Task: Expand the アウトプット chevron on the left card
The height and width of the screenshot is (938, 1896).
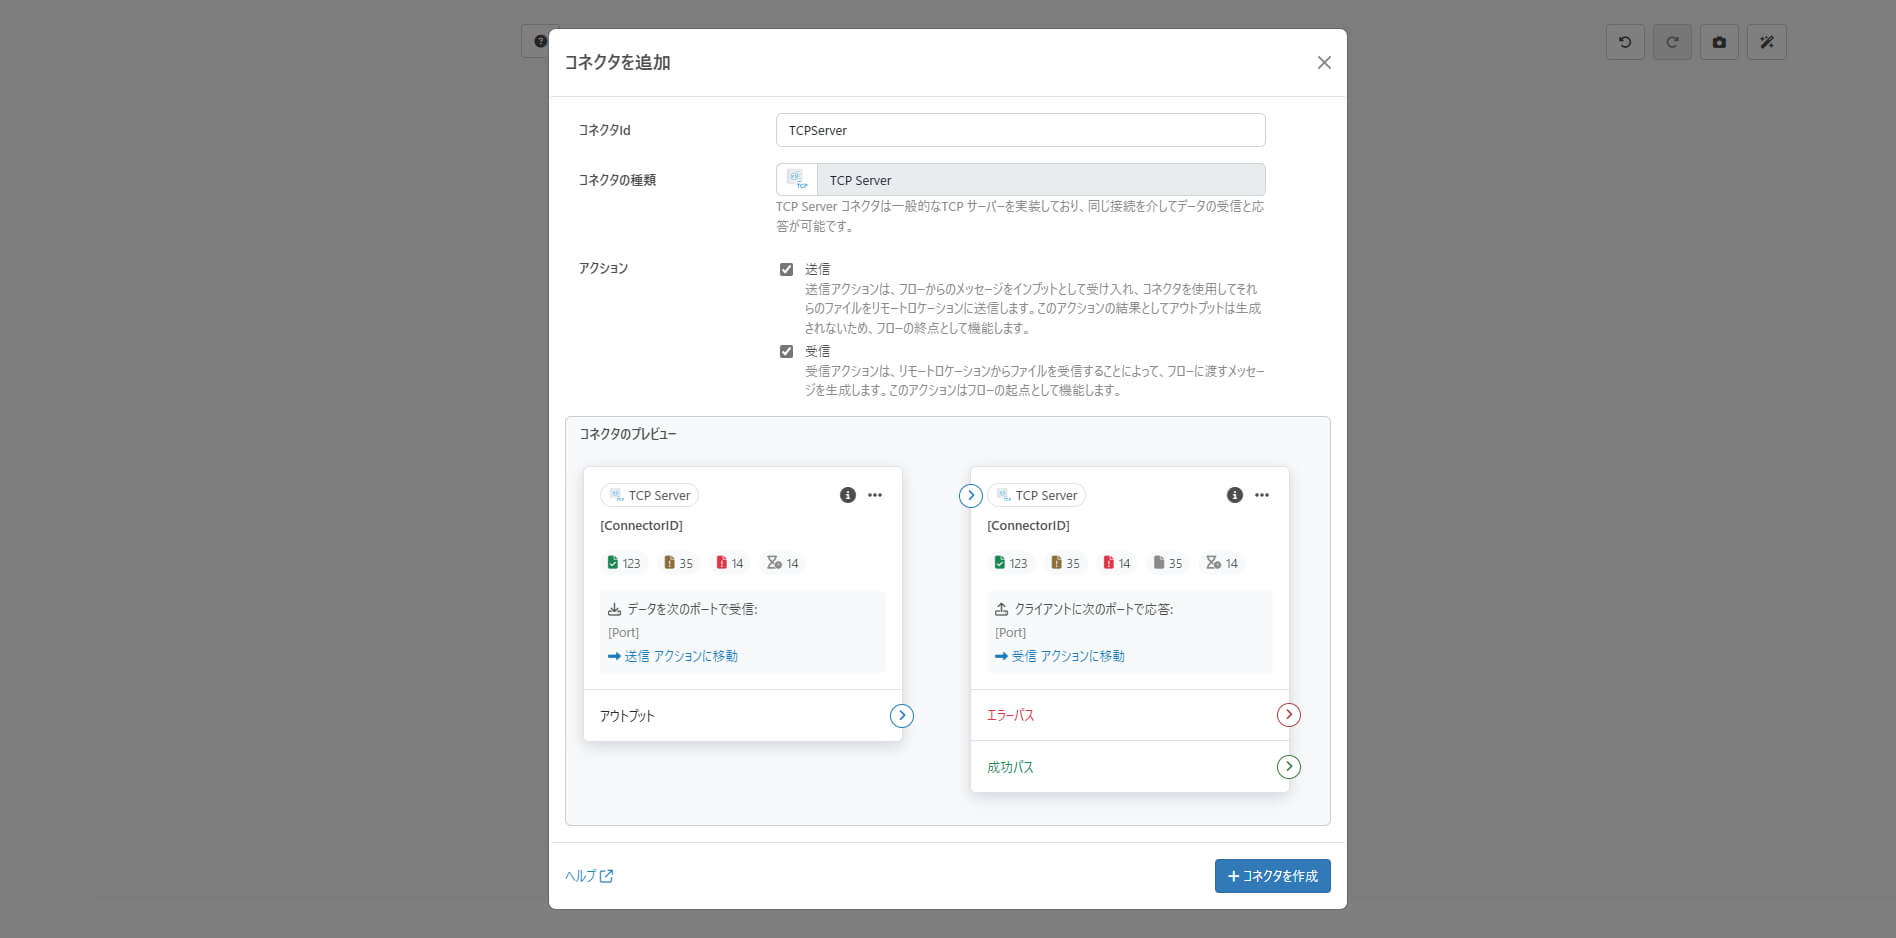Action: pyautogui.click(x=901, y=715)
